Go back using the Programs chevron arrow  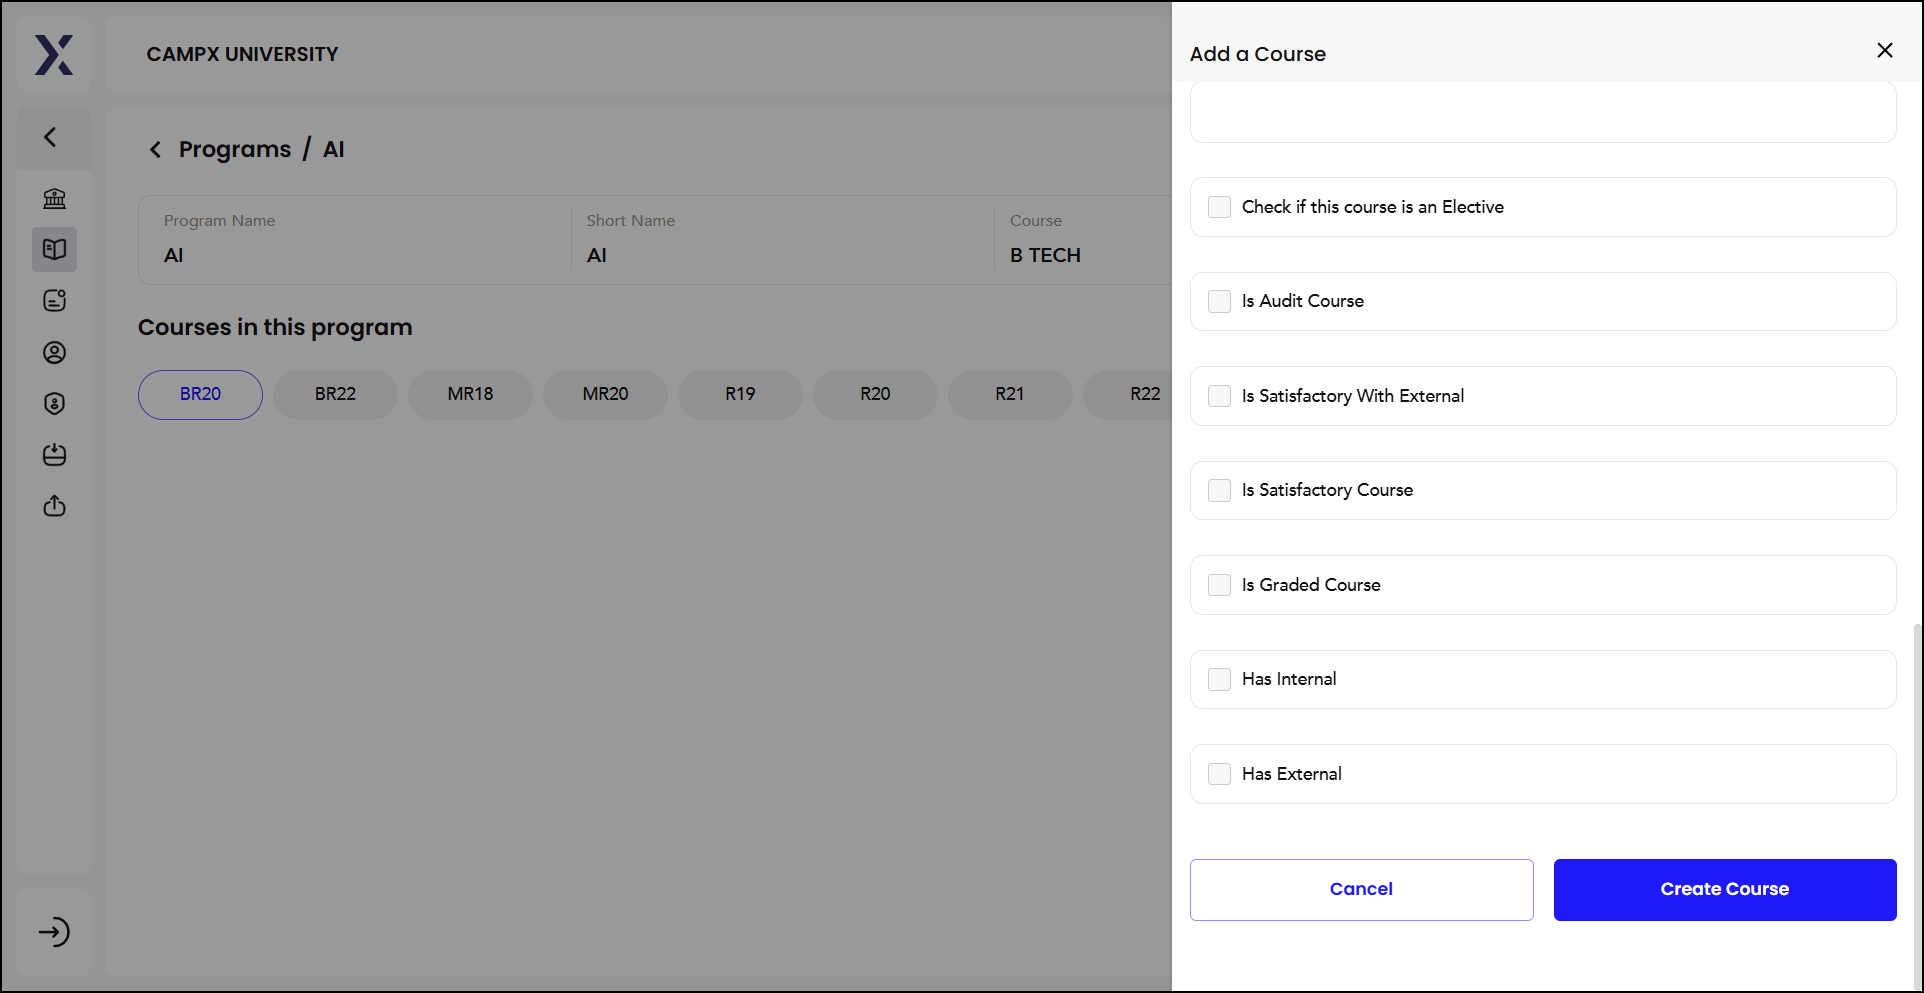click(155, 150)
